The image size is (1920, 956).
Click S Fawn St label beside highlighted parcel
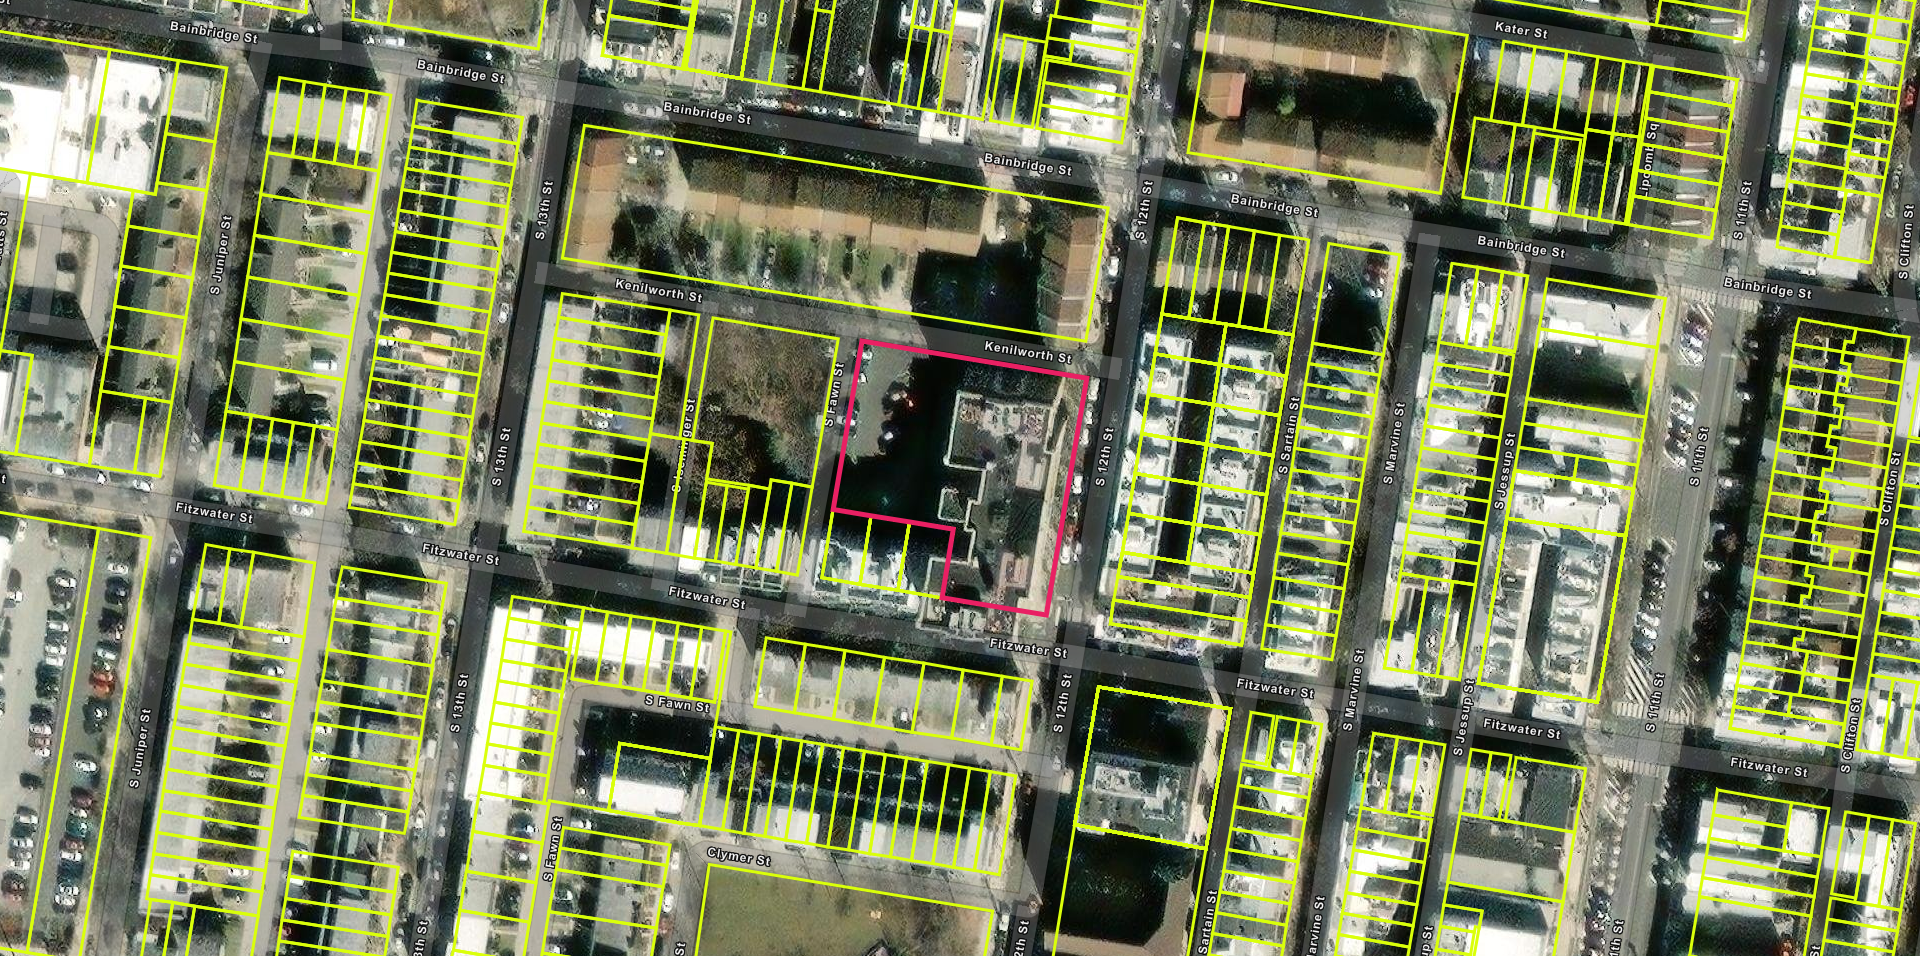click(833, 394)
